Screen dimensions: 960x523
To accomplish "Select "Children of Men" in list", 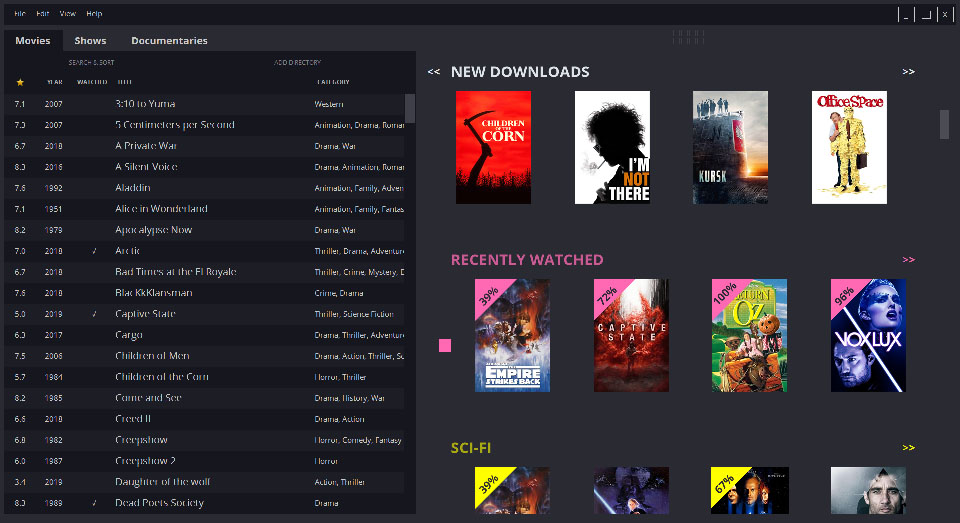I will (x=204, y=356).
